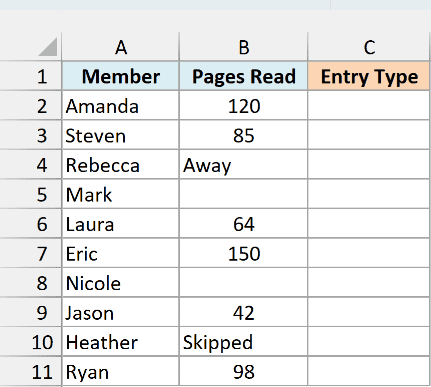431x387 pixels.
Task: Select the cell containing 'Heather'
Action: pyautogui.click(x=121, y=342)
